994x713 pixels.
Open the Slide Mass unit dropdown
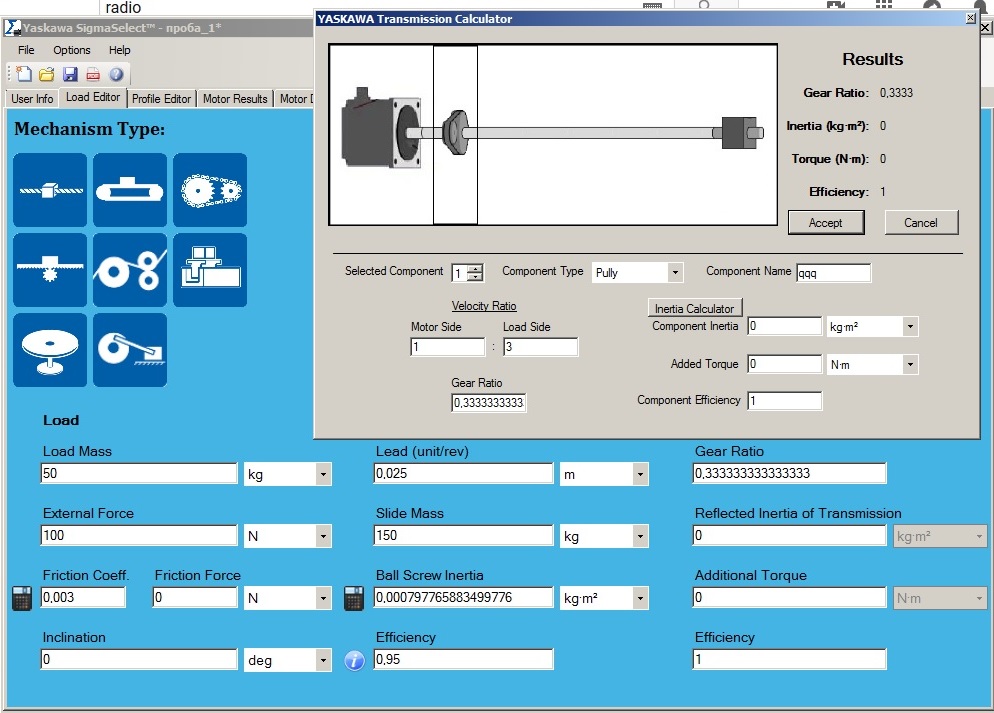[640, 536]
